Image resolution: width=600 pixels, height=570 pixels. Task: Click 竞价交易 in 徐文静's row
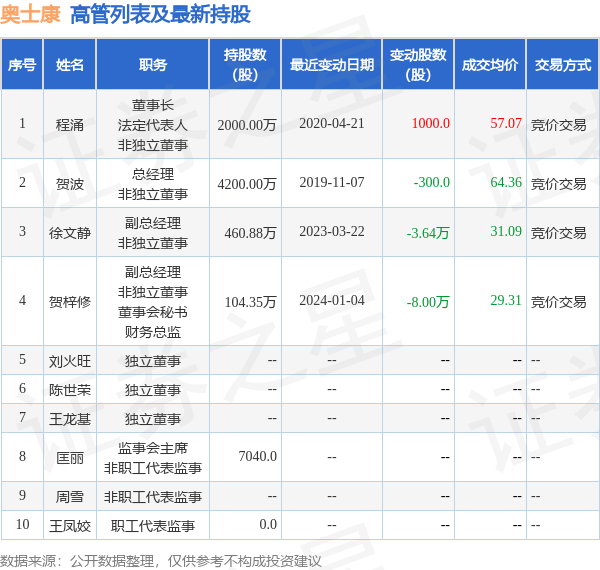pyautogui.click(x=558, y=233)
